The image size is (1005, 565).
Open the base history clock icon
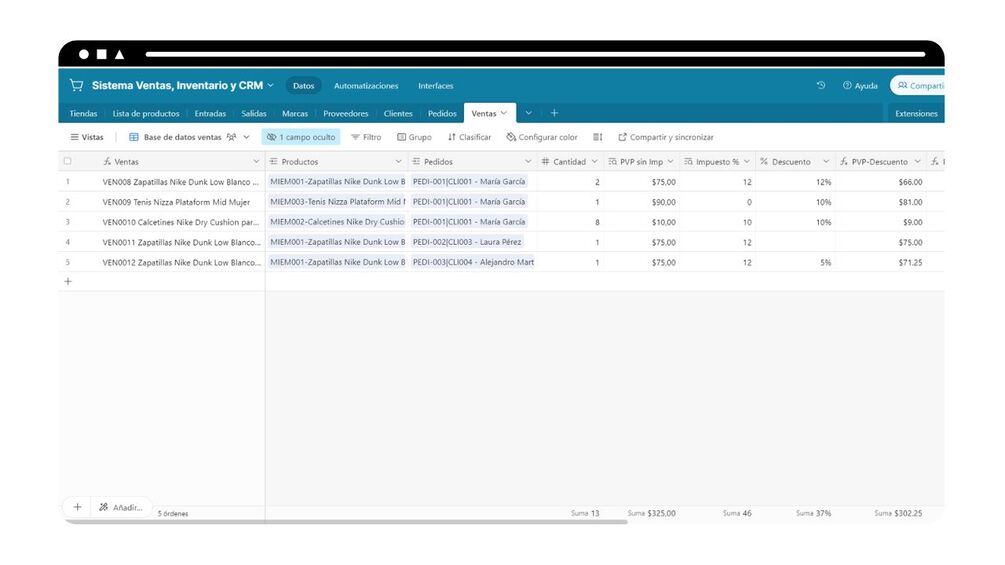click(821, 85)
